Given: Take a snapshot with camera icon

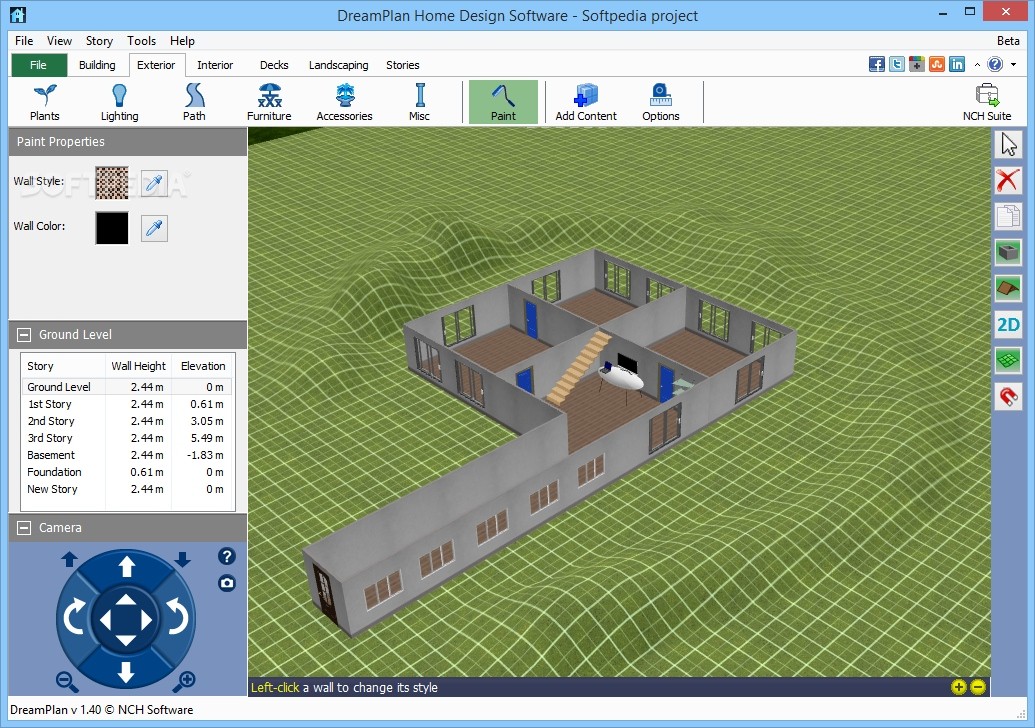Looking at the screenshot, I should click(226, 583).
